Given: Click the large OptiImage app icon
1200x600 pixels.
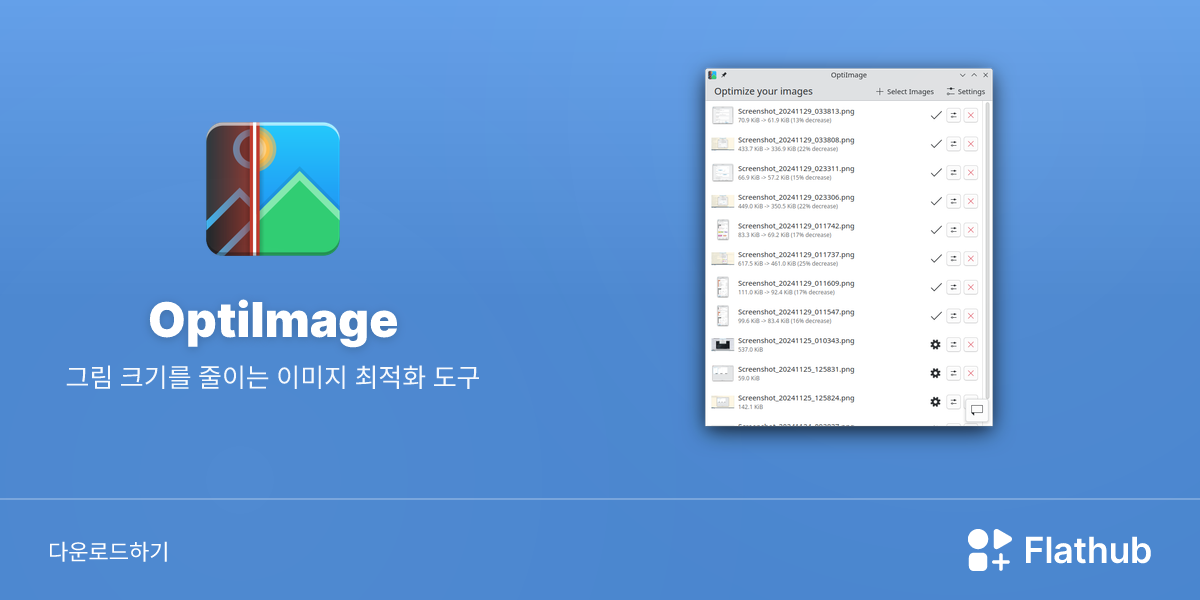Looking at the screenshot, I should pyautogui.click(x=273, y=189).
